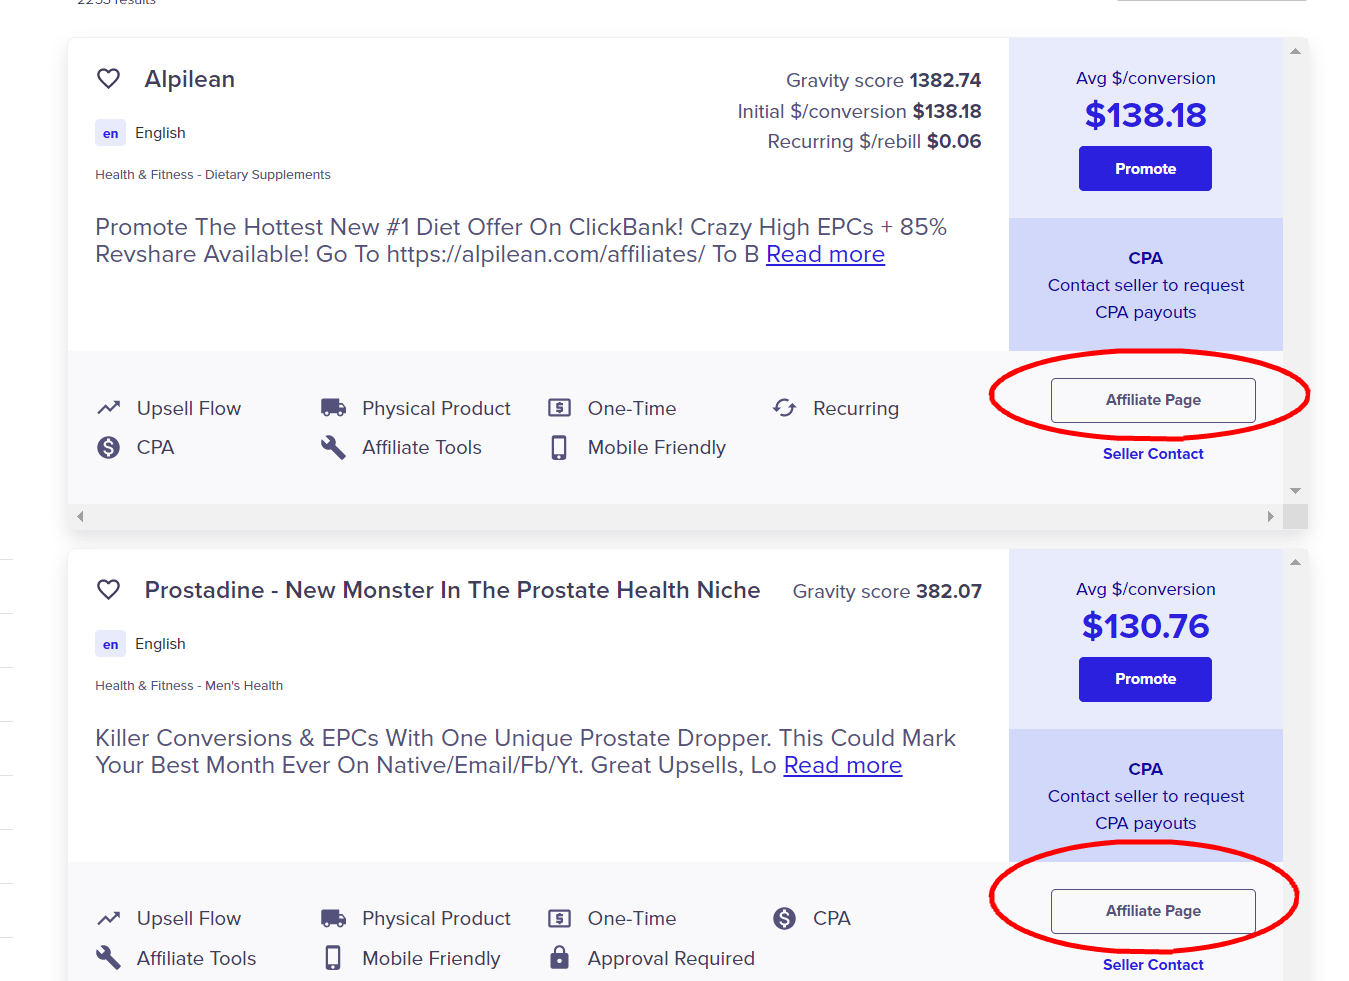Expand Prostadine description via Read more

(x=842, y=765)
